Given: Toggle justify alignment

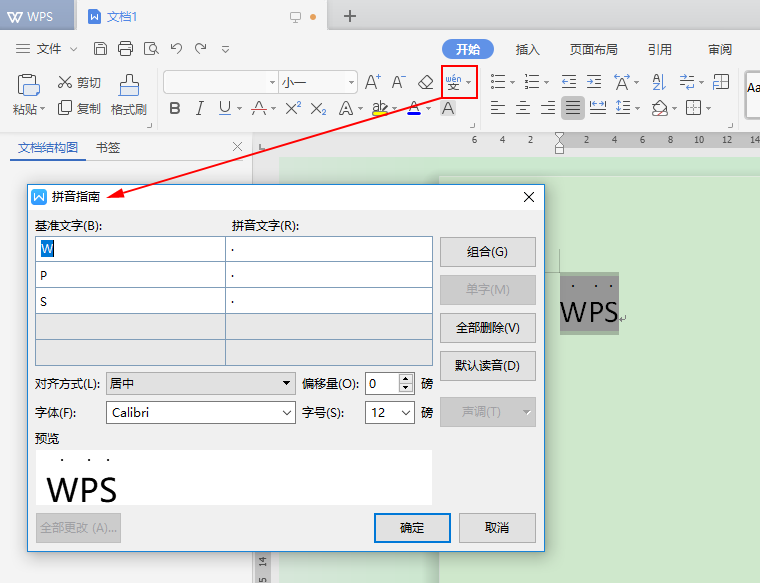Looking at the screenshot, I should [573, 108].
